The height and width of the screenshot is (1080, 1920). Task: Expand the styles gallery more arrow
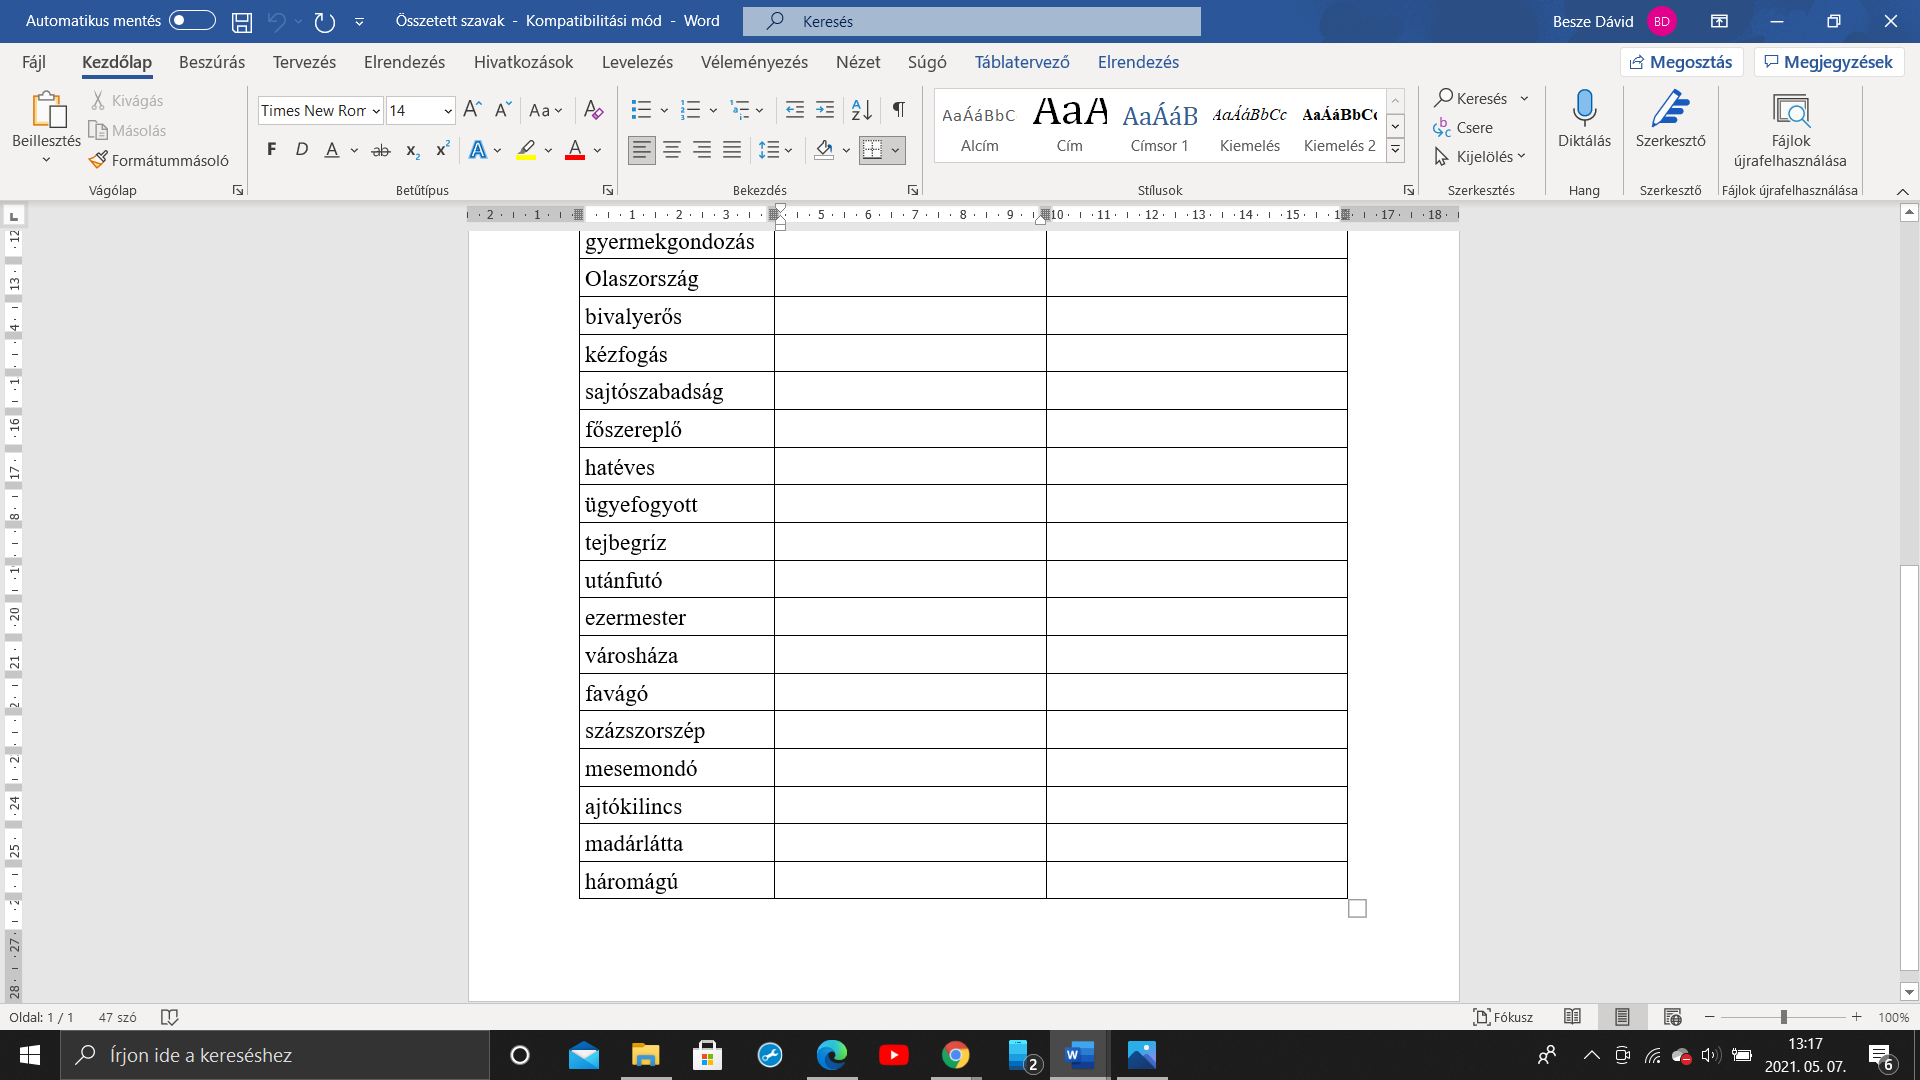point(1395,150)
